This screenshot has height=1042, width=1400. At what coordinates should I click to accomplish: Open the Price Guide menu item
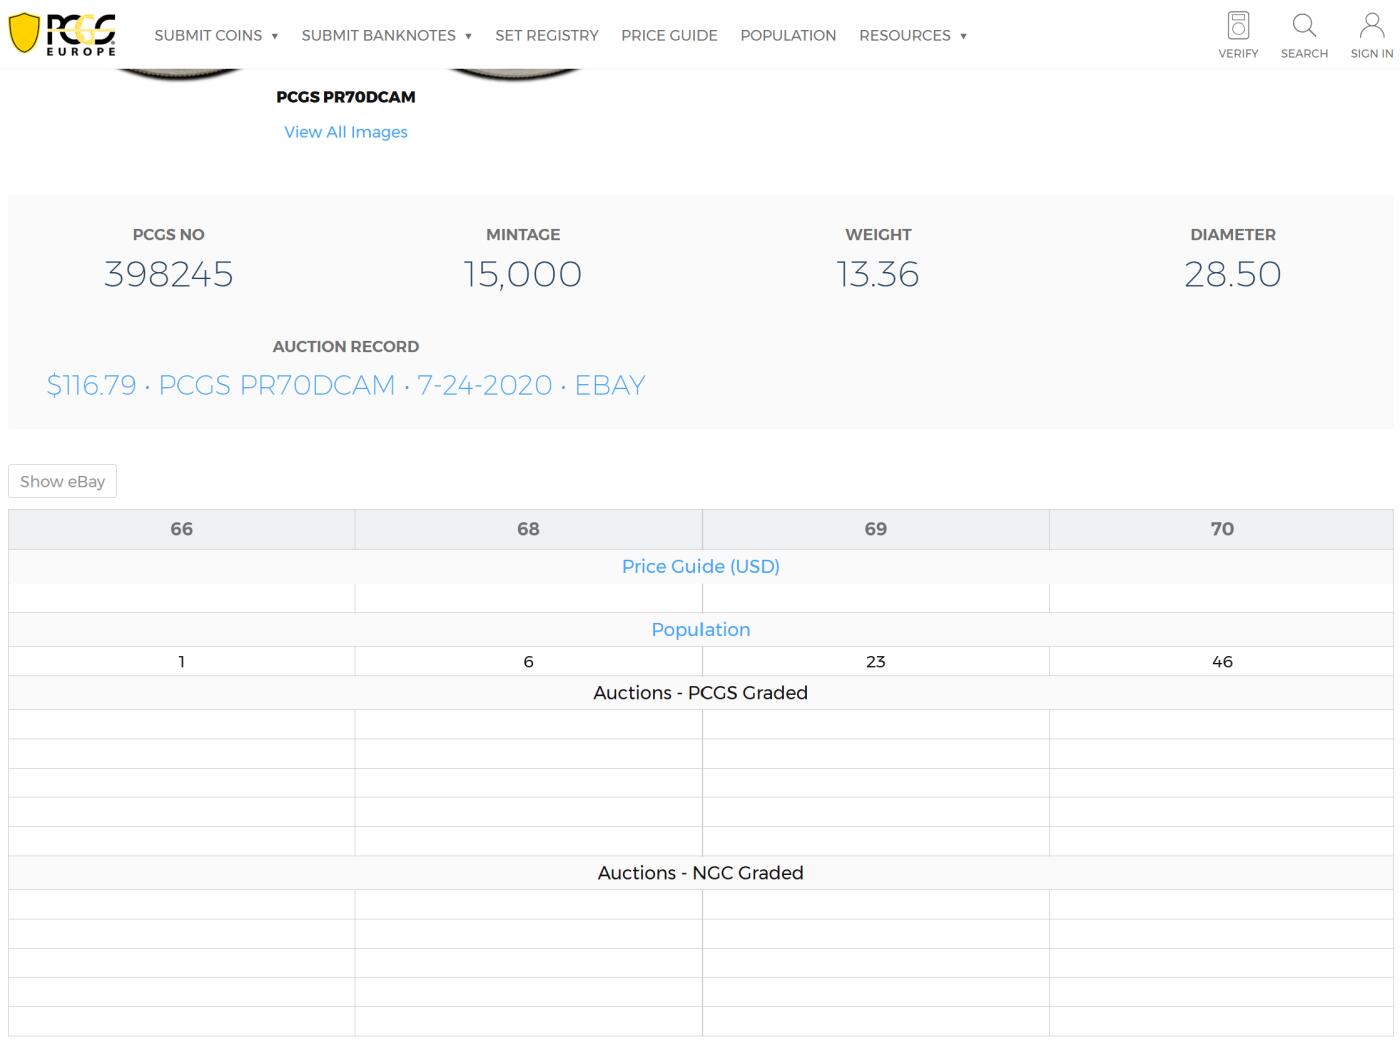click(669, 35)
